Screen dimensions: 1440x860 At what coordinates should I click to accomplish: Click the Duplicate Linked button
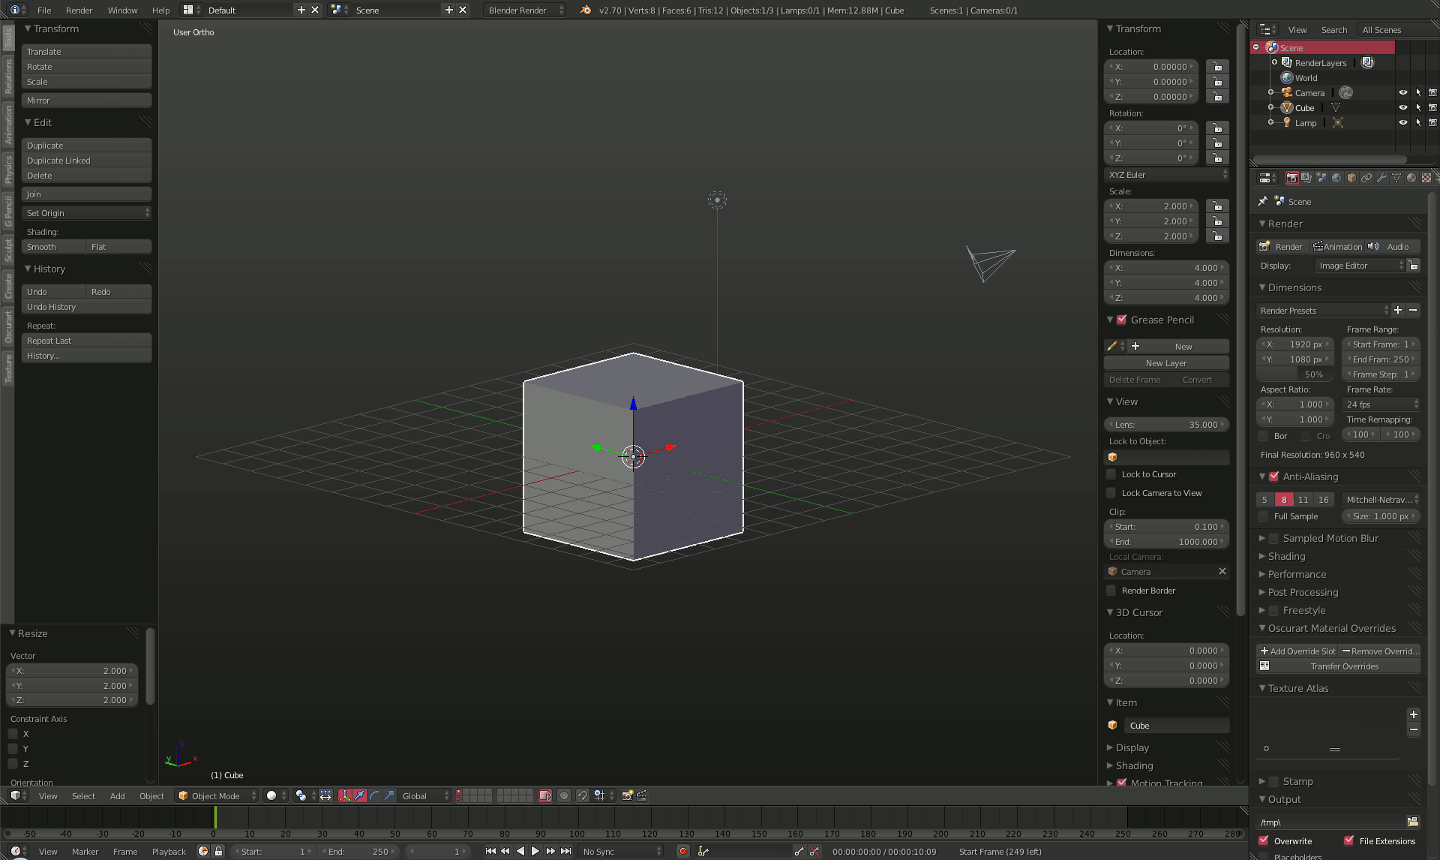coord(86,161)
